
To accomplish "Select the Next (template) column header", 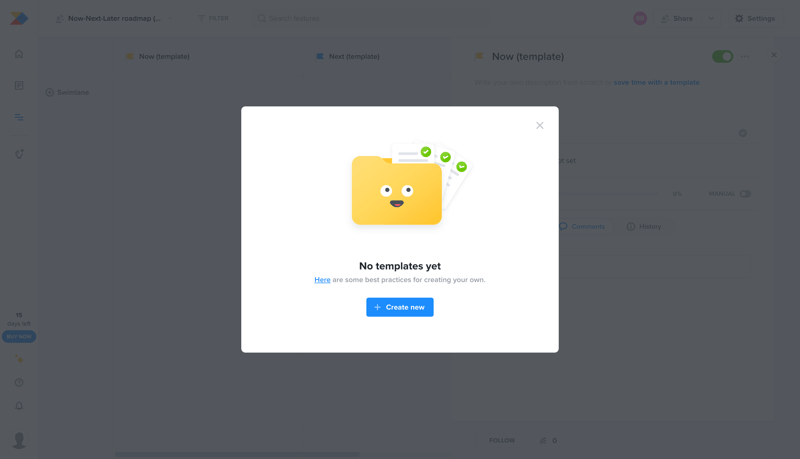I will click(348, 57).
